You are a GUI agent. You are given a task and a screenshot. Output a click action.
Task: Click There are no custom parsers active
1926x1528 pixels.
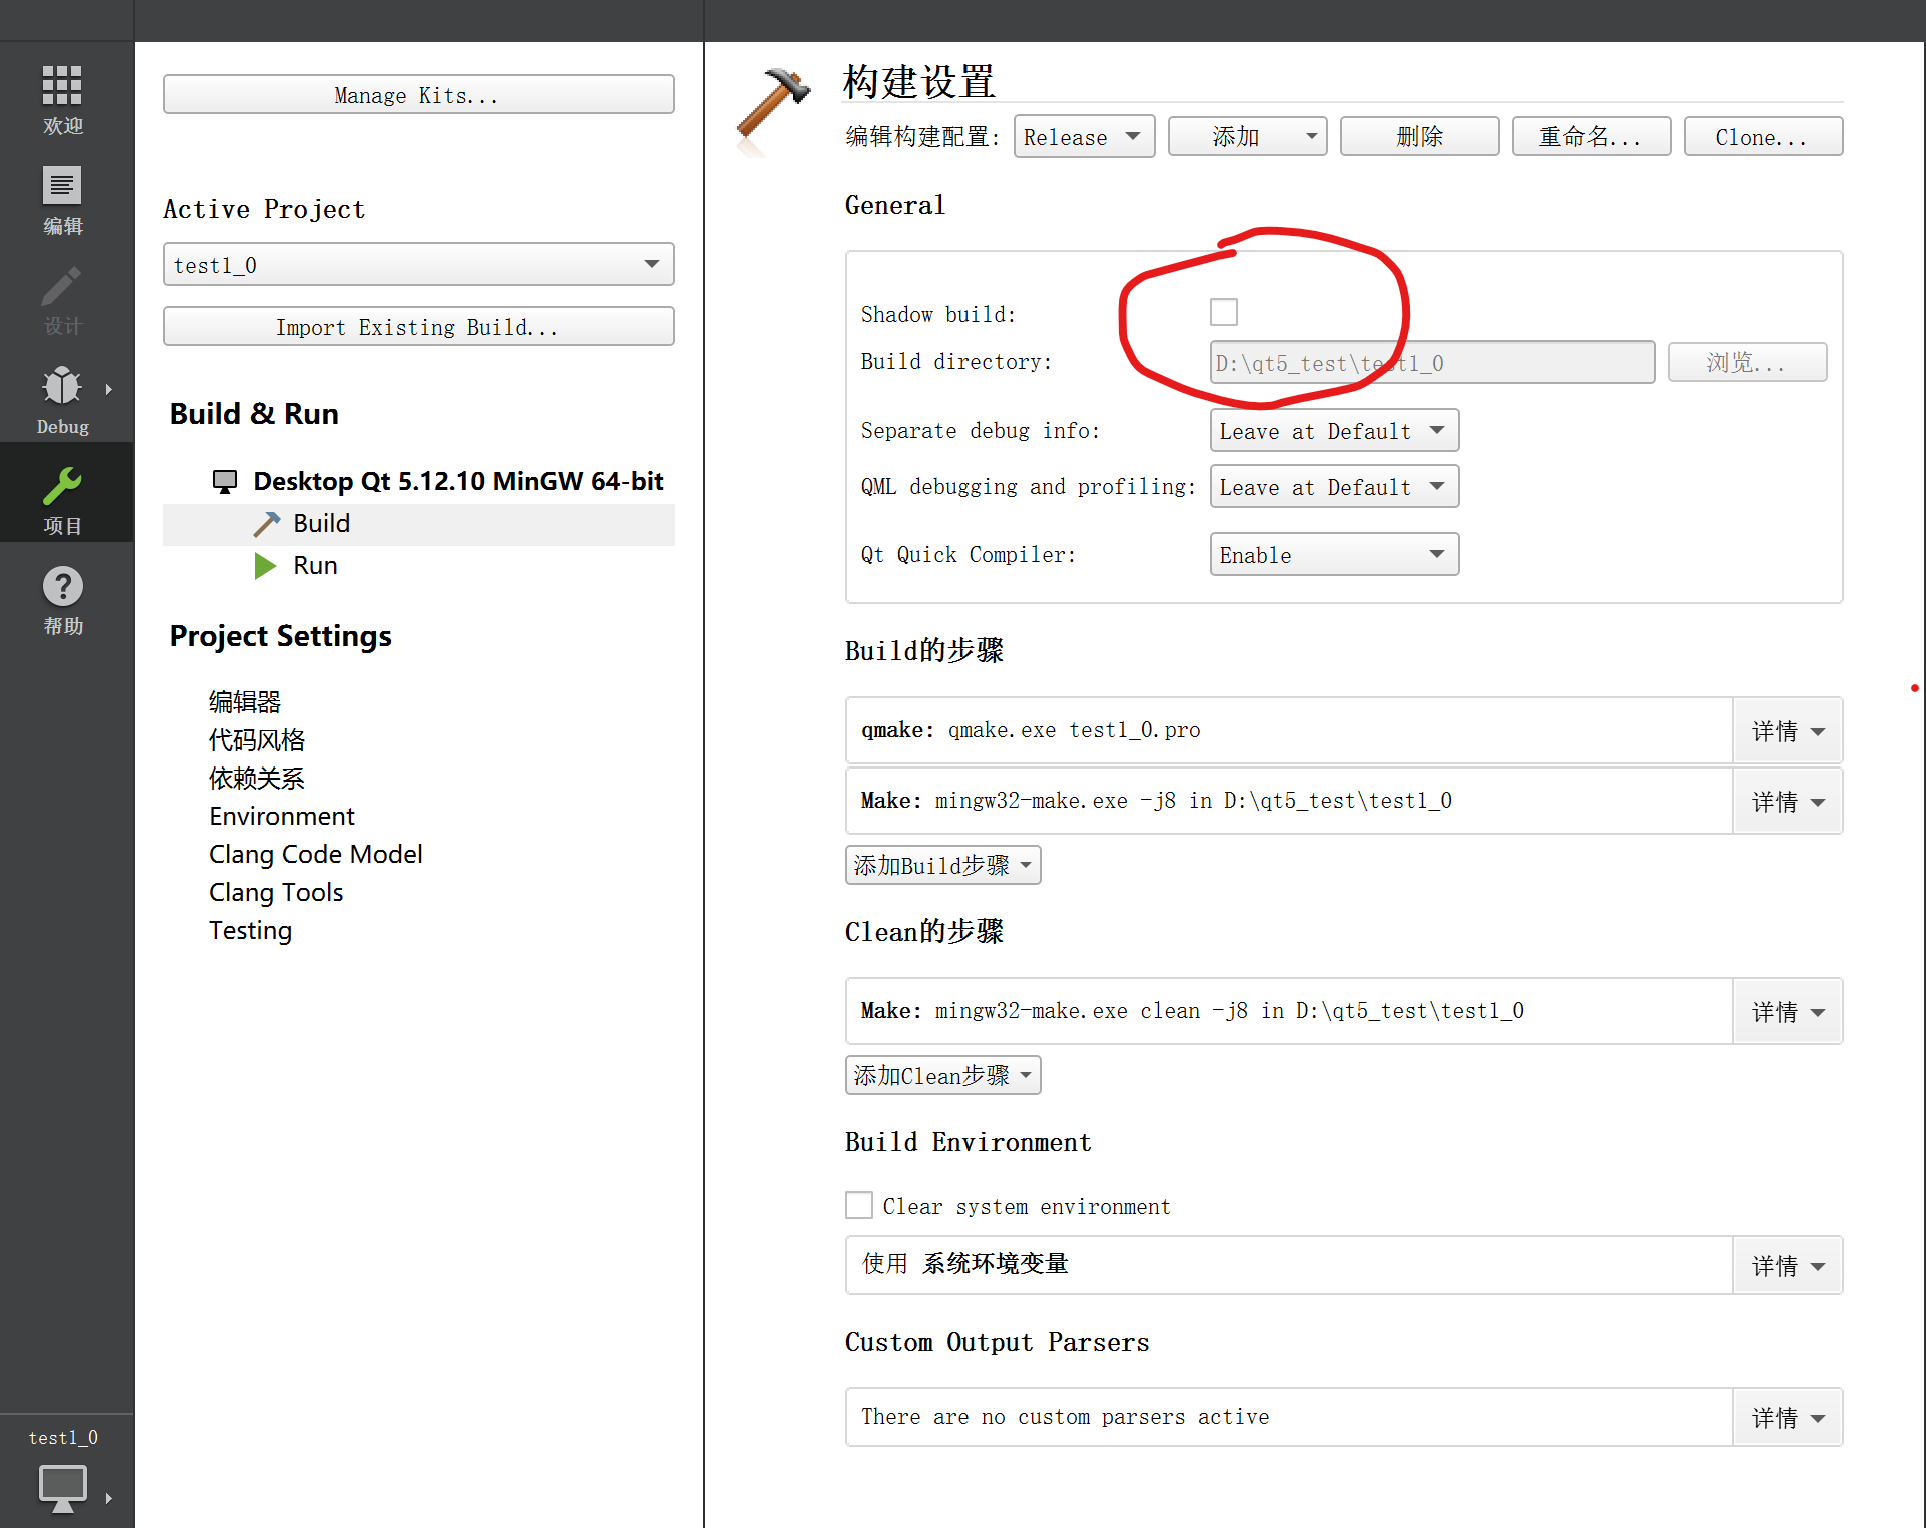tap(1065, 1417)
